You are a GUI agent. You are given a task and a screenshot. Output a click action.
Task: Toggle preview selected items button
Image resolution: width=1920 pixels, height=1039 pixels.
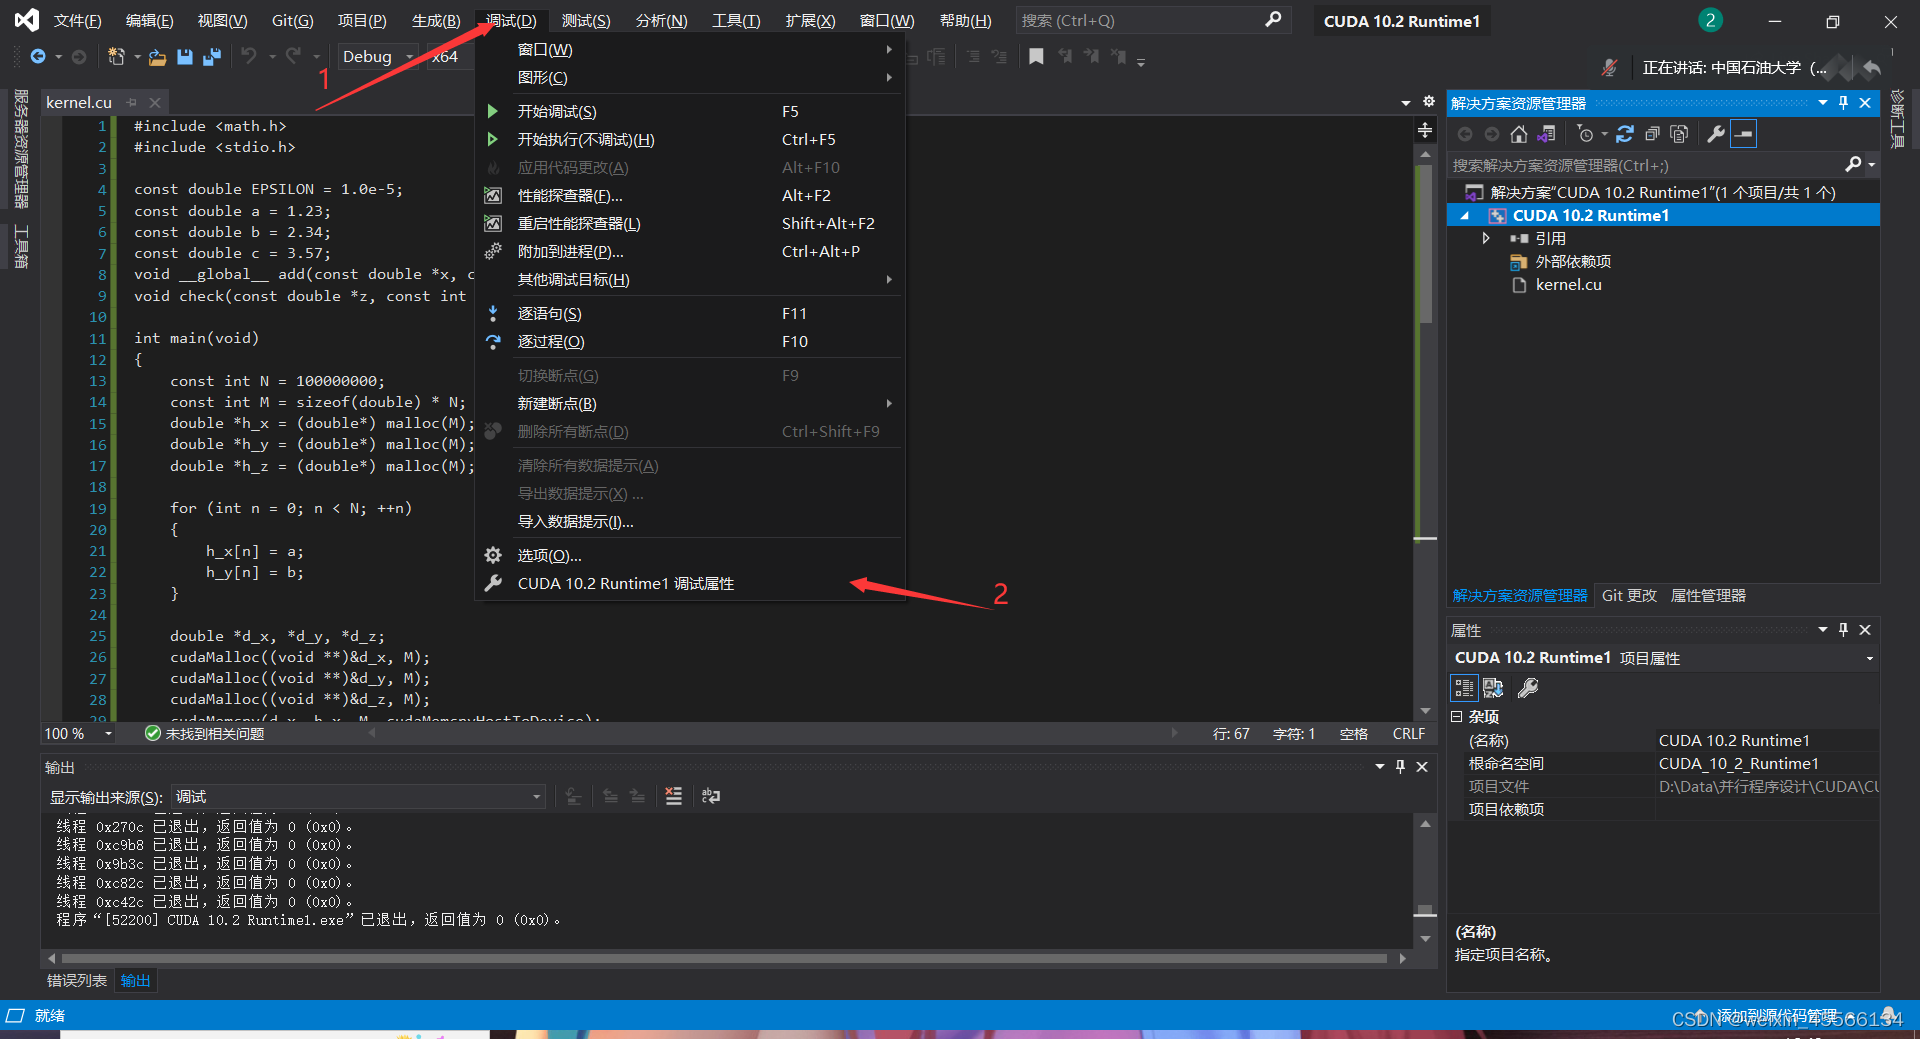[1743, 134]
